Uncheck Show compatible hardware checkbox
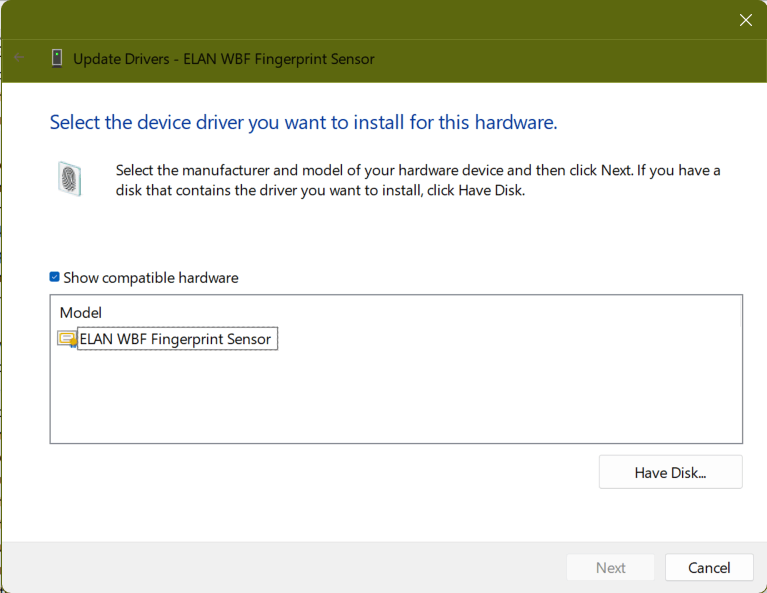 [55, 277]
